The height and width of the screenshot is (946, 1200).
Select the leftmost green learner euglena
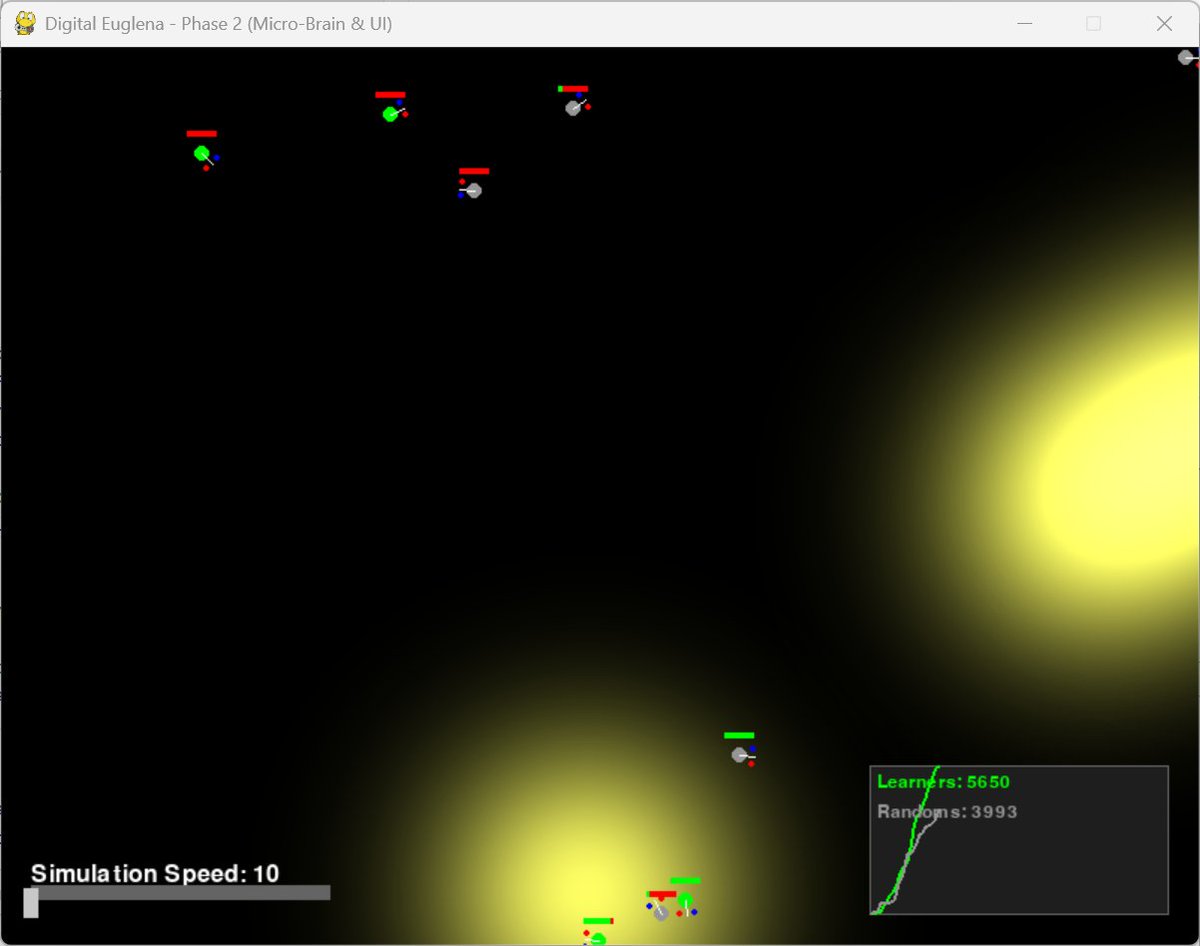tap(202, 153)
